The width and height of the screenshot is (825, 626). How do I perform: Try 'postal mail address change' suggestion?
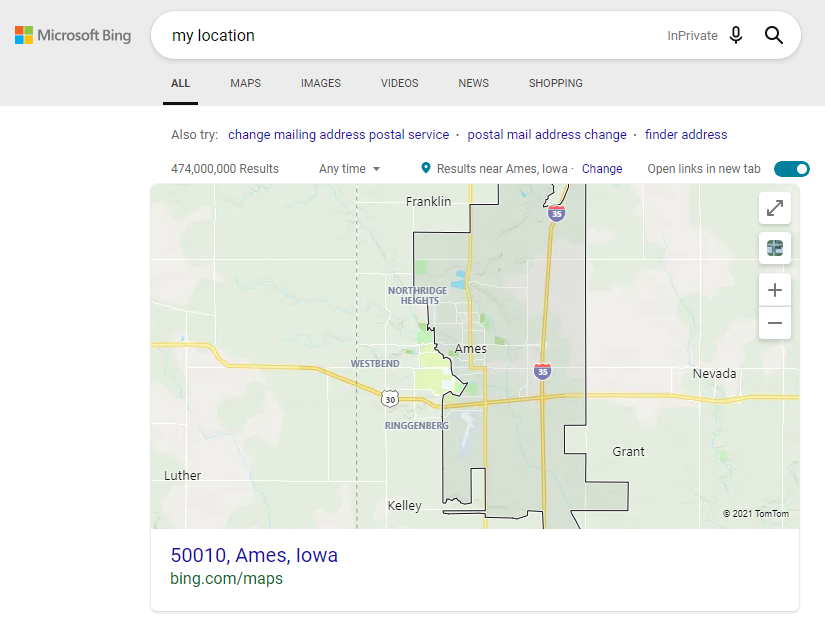coord(547,134)
